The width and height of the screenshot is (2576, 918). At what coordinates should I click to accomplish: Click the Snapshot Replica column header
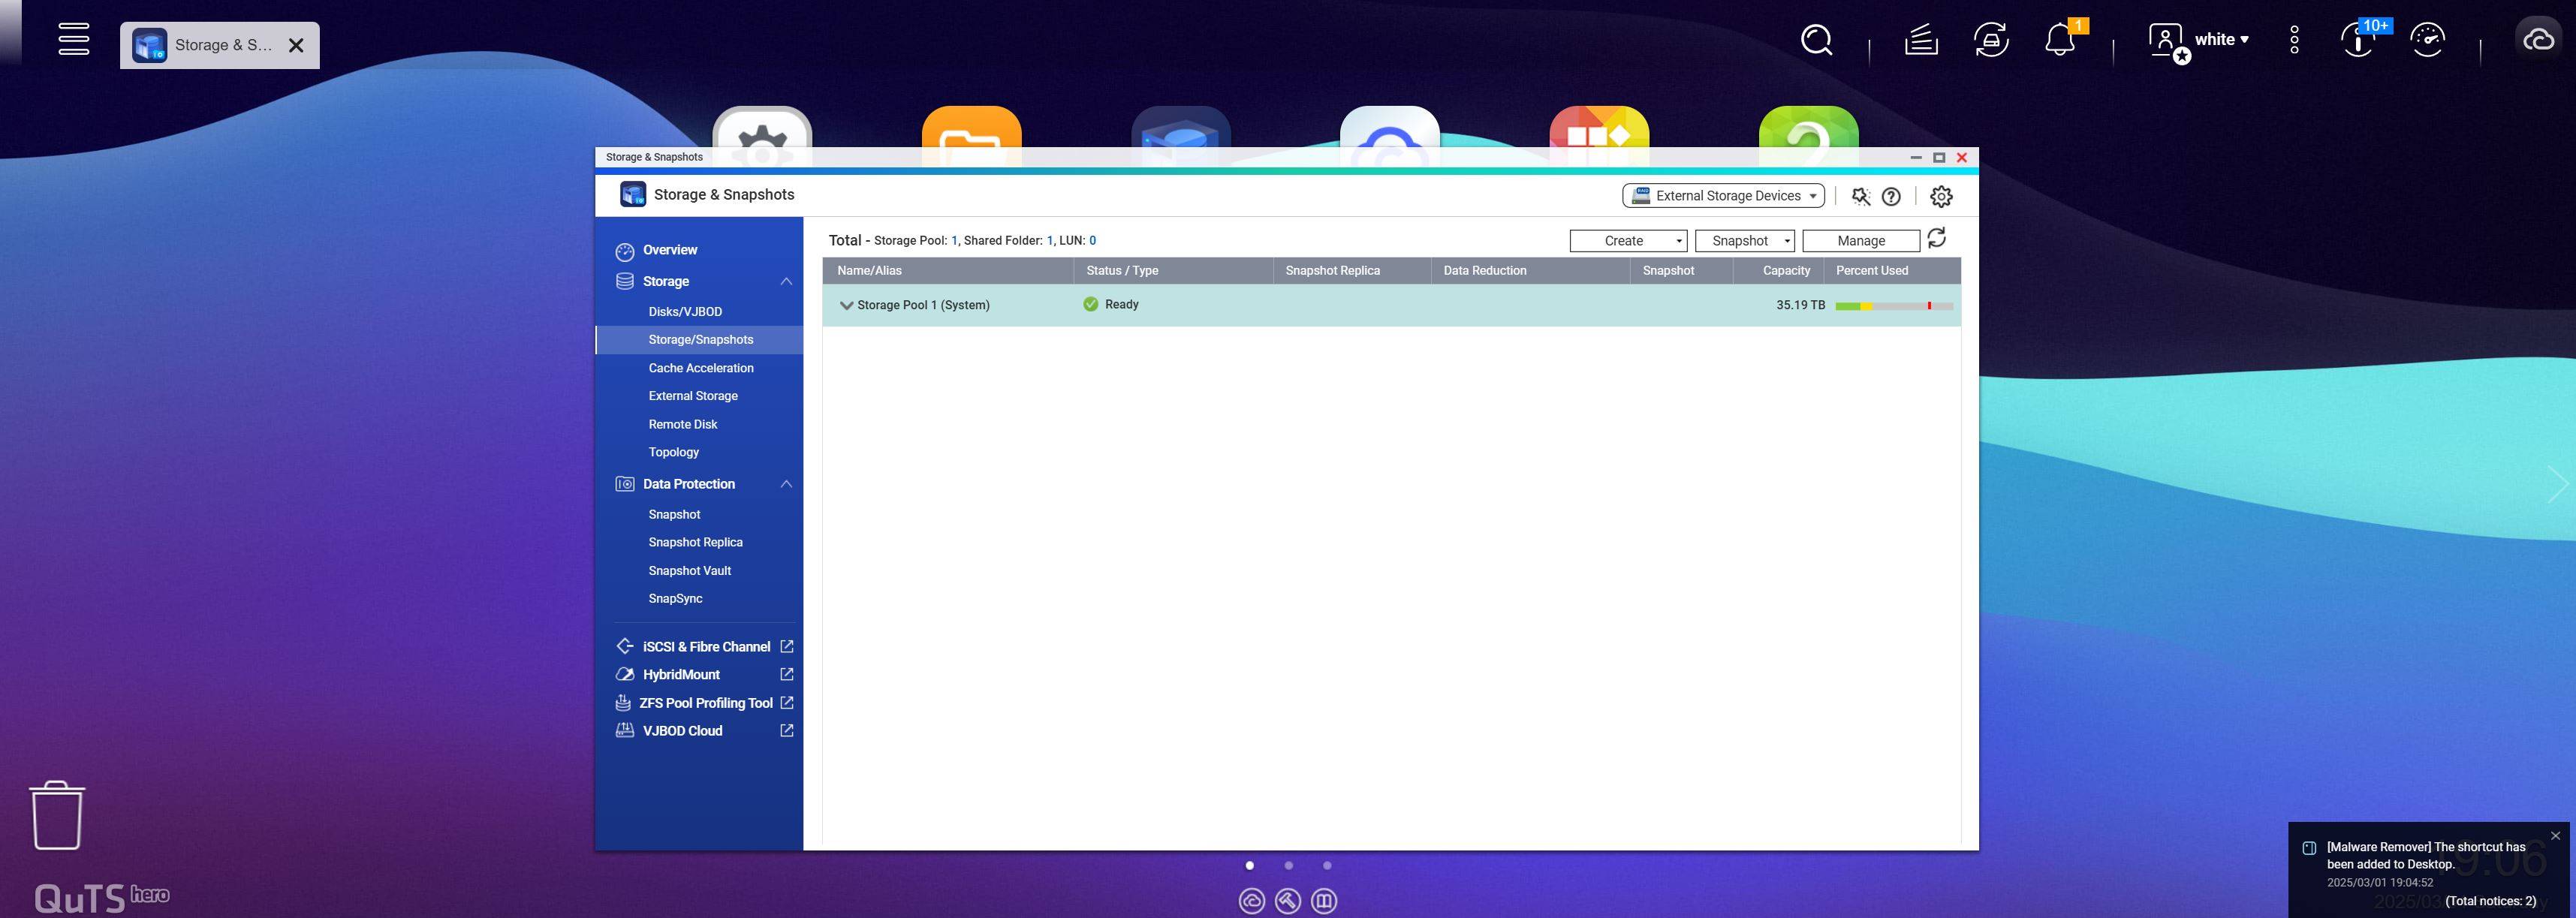pos(1352,271)
